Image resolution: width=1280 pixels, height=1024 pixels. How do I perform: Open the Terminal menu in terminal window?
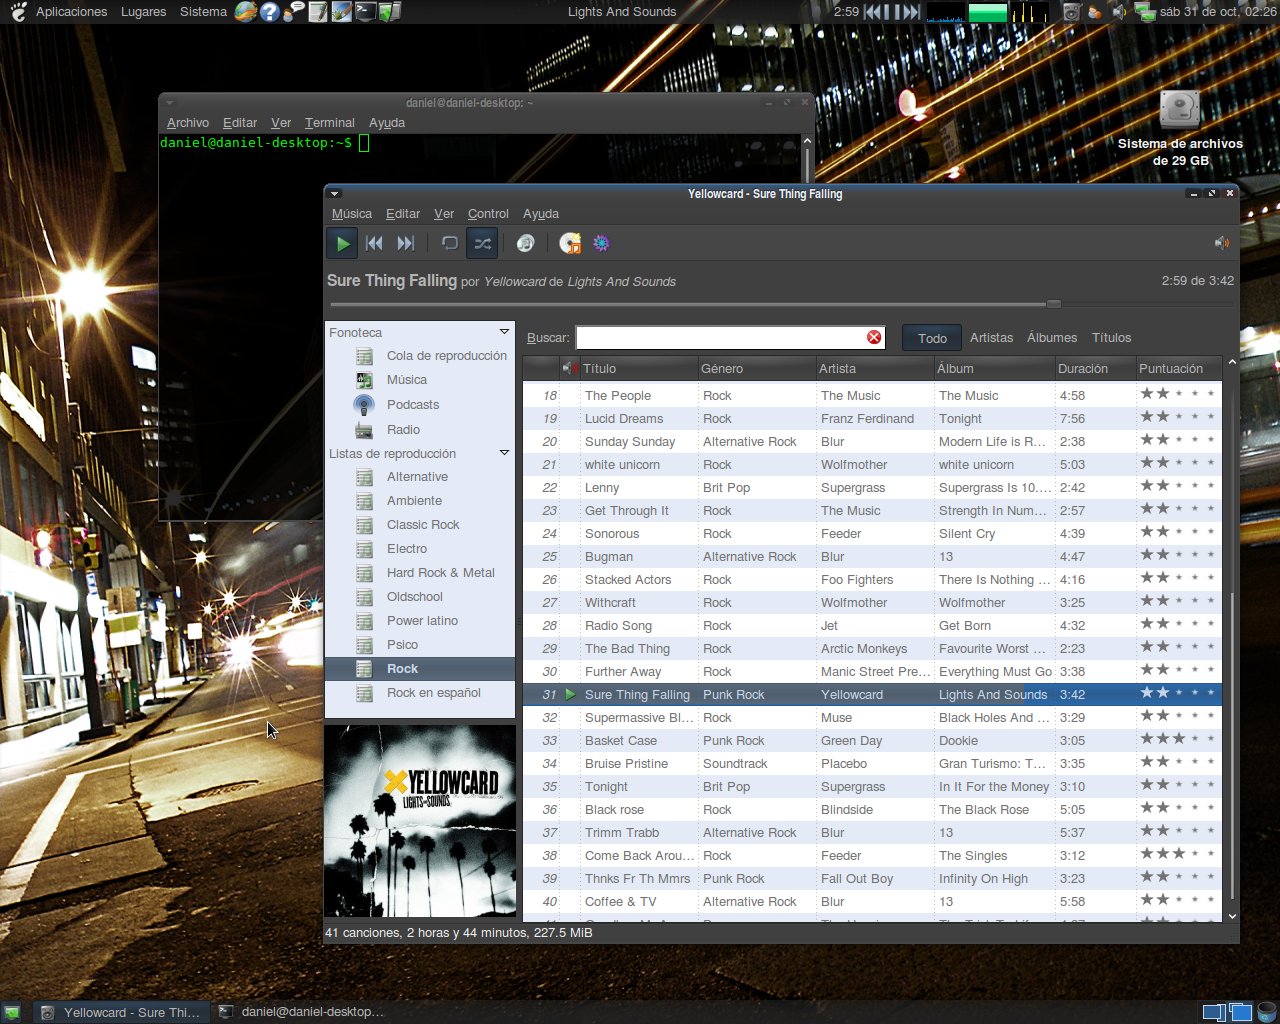(330, 122)
